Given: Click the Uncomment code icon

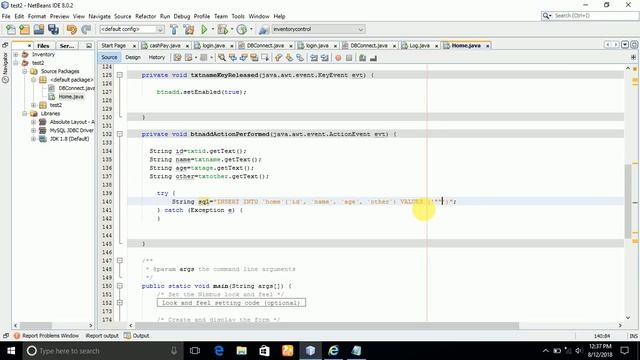Looking at the screenshot, I should coord(373,58).
